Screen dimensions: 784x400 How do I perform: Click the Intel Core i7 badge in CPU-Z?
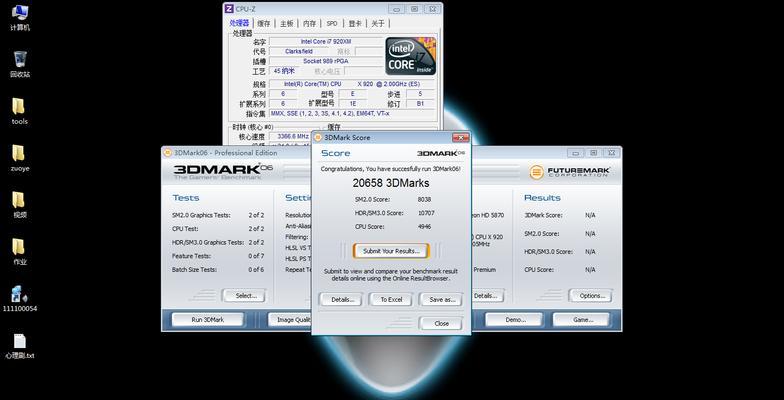[410, 56]
